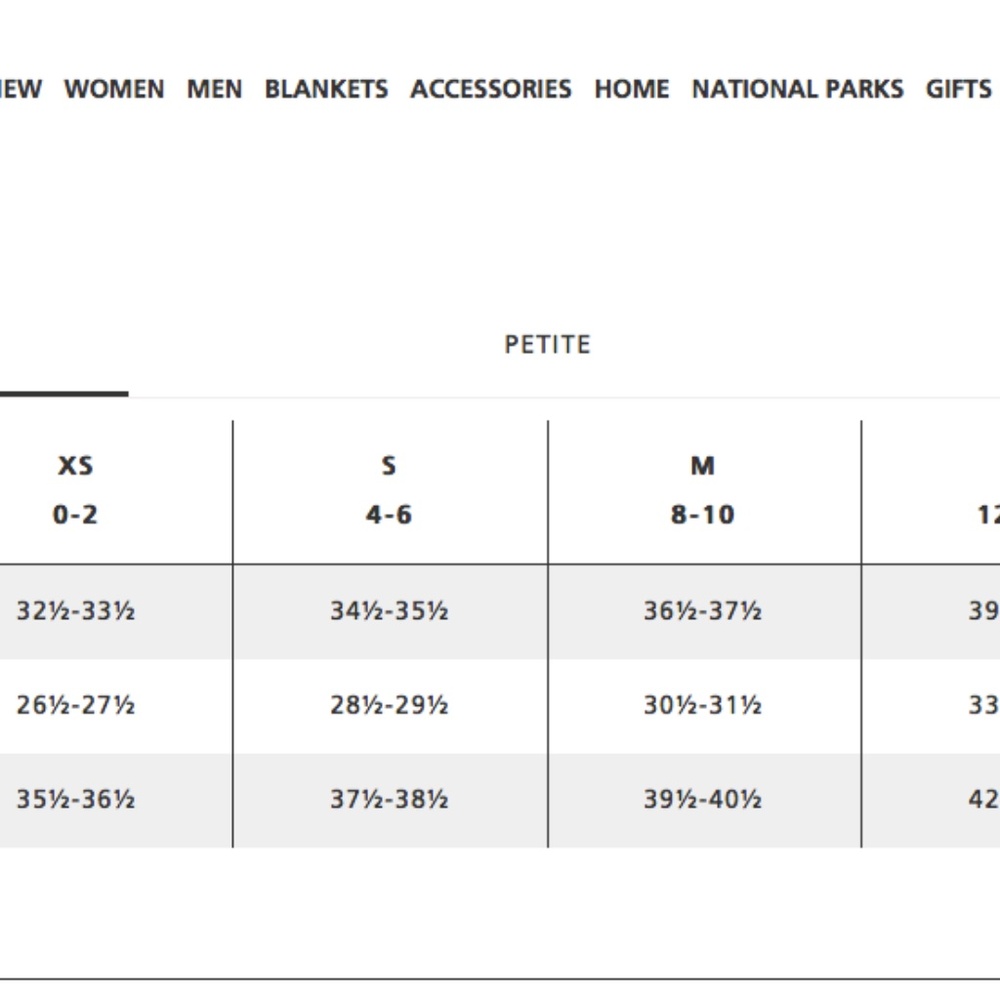Click the GIFTS navigation item
Image resolution: width=1000 pixels, height=1000 pixels.
[957, 89]
